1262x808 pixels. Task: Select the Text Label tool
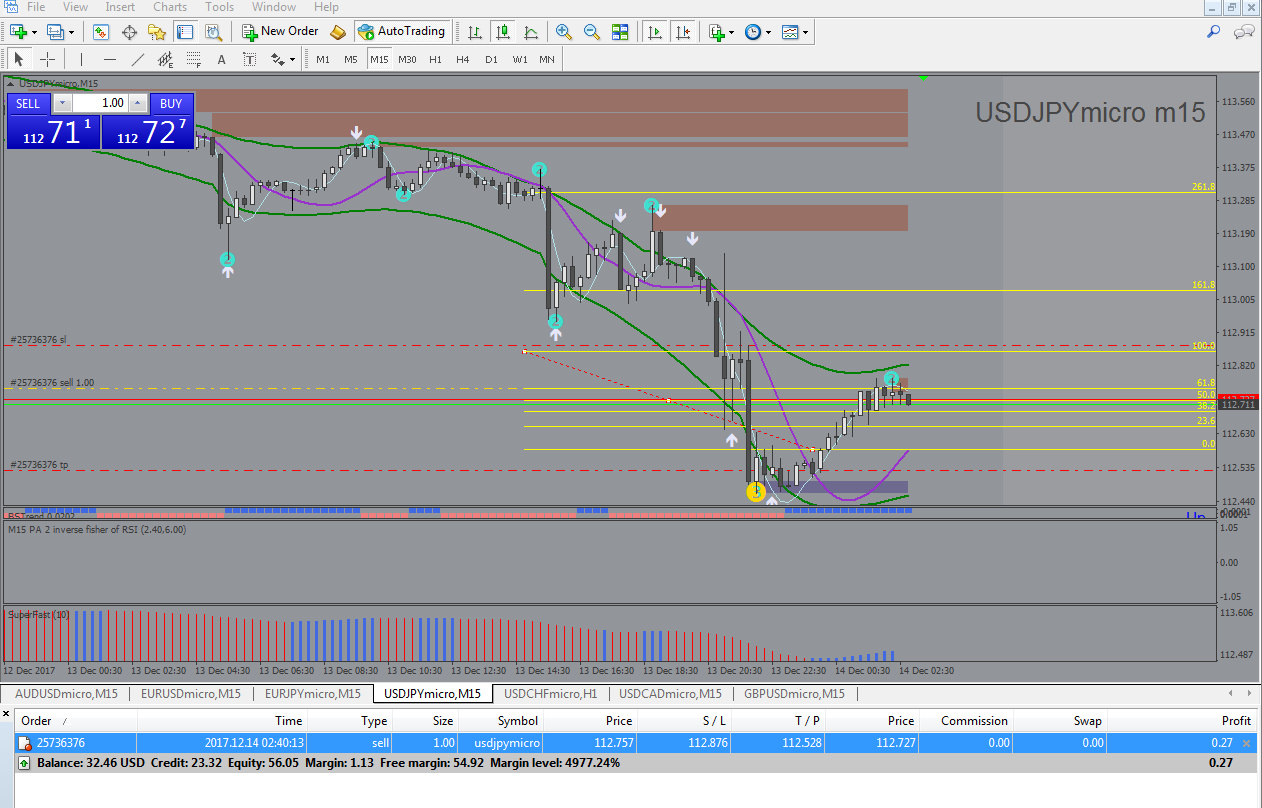[x=249, y=59]
